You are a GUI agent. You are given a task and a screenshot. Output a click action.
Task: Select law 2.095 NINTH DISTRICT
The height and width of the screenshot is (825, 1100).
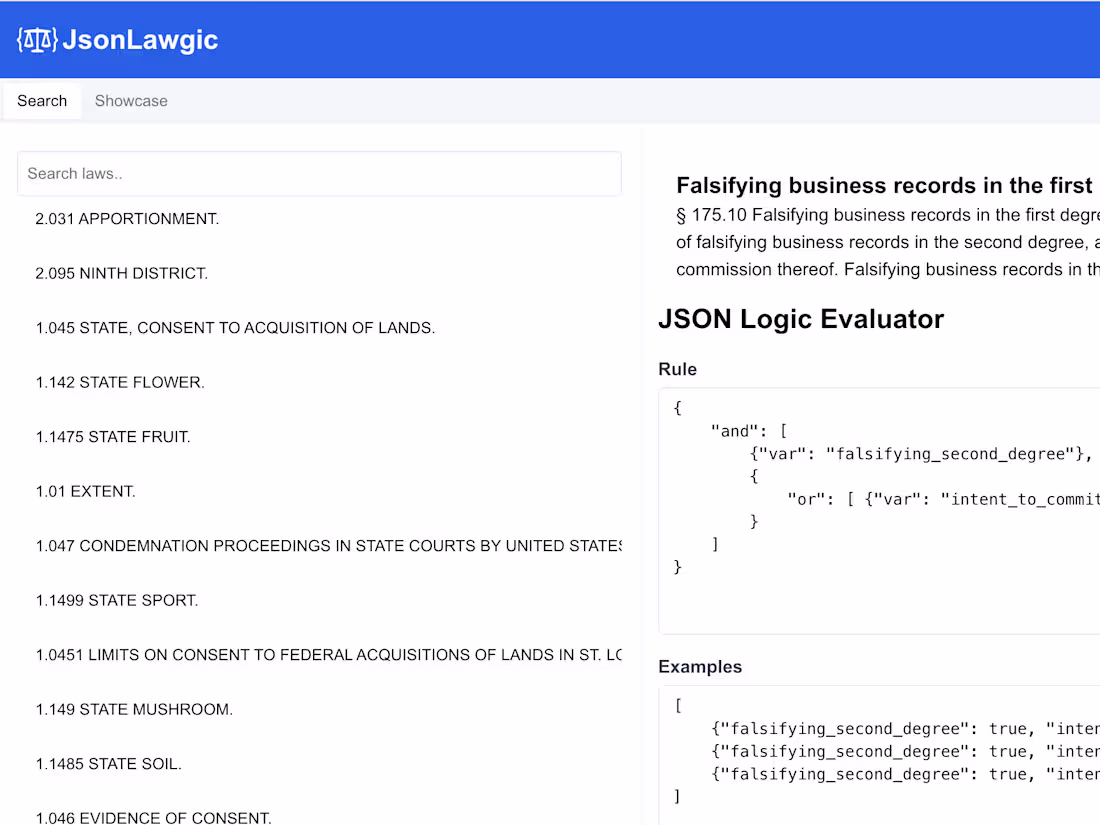pos(120,273)
